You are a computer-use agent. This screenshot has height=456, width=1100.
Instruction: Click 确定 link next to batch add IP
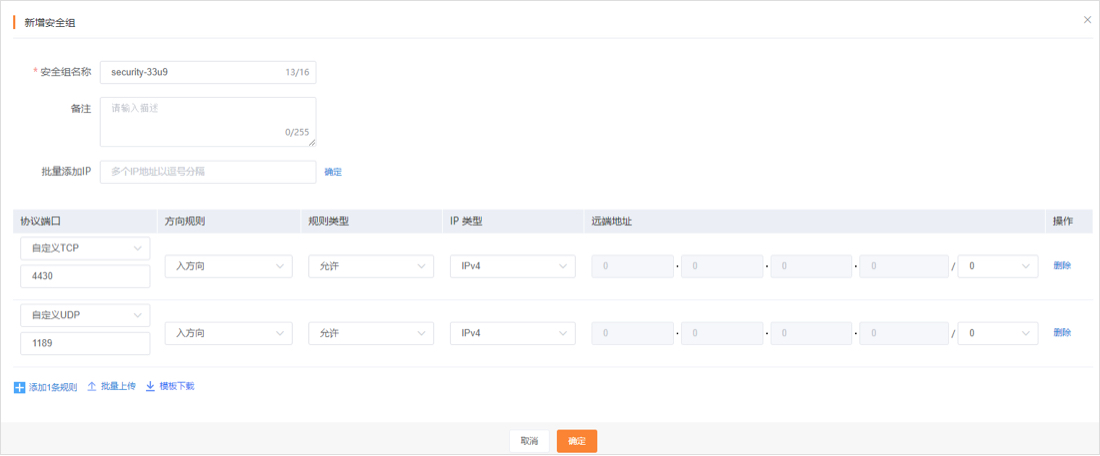tap(333, 172)
